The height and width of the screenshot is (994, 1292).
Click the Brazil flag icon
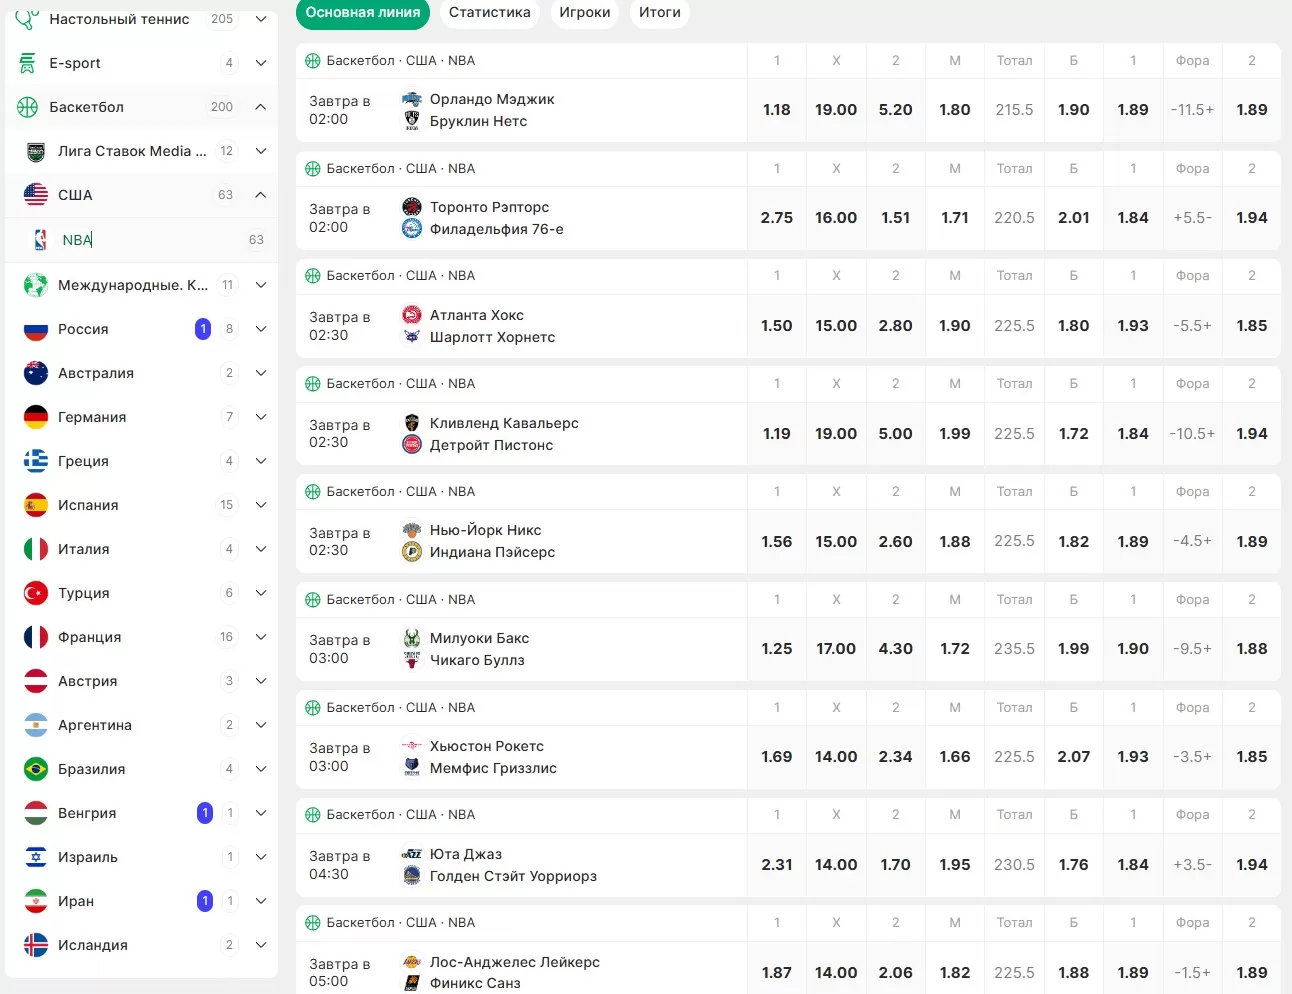pyautogui.click(x=36, y=769)
